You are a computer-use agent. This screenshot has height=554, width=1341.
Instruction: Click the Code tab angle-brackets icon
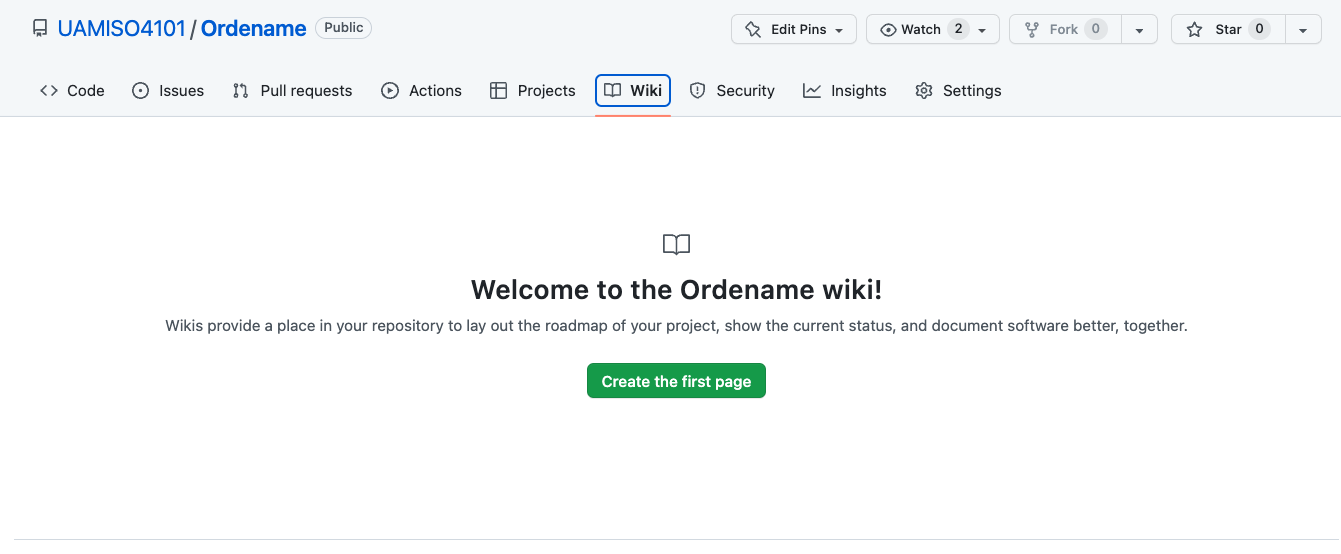pyautogui.click(x=49, y=91)
